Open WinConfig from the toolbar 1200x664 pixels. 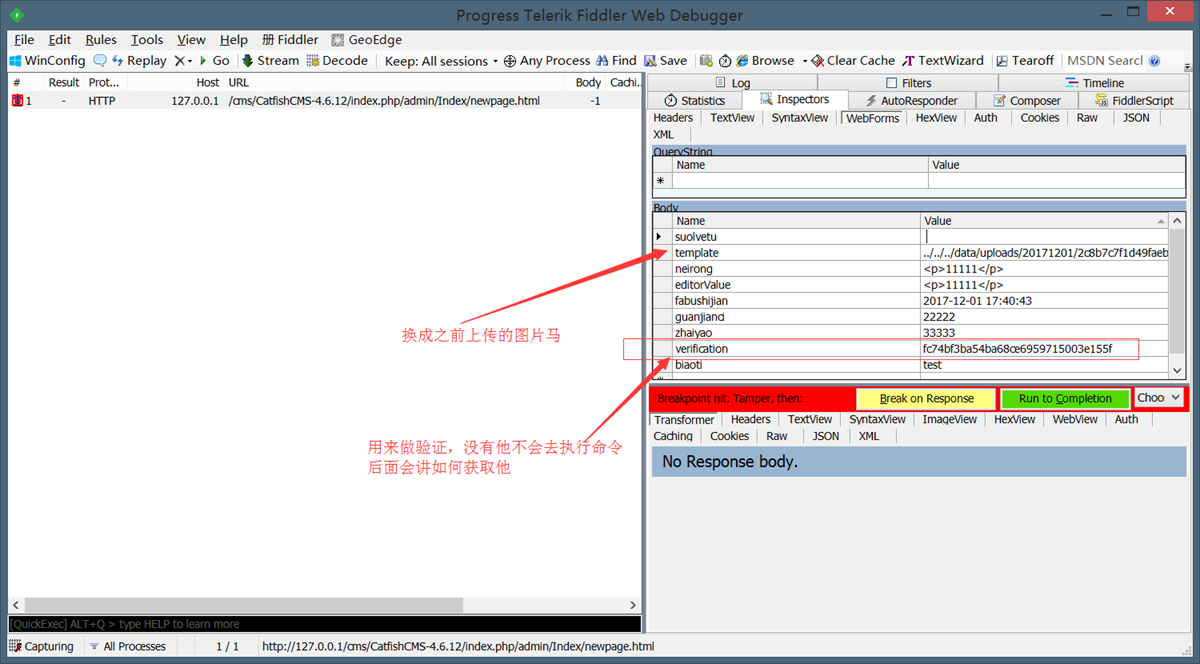(47, 60)
